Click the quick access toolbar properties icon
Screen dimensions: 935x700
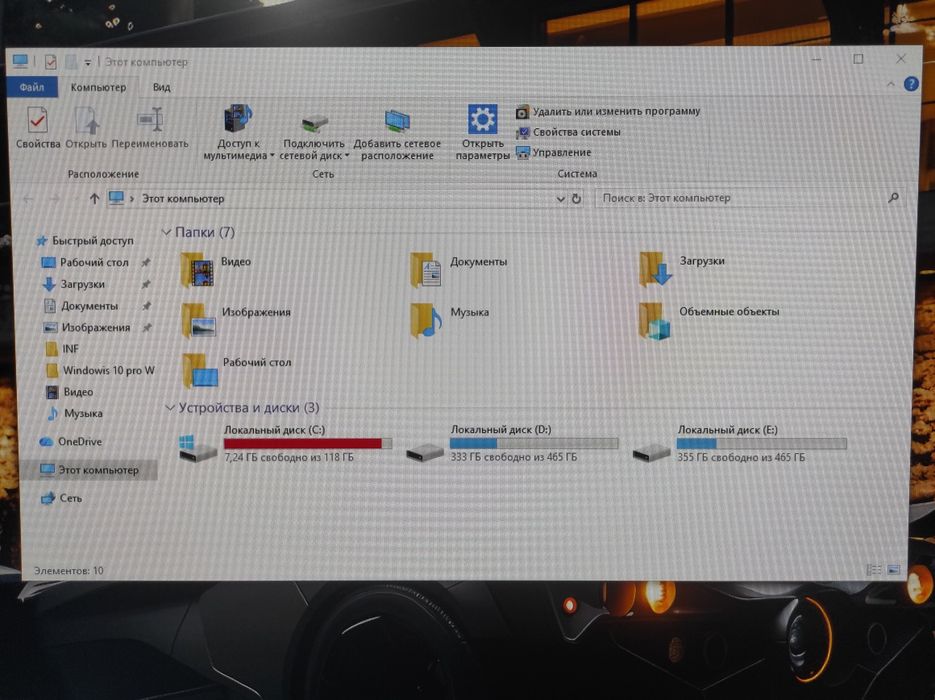(x=51, y=61)
